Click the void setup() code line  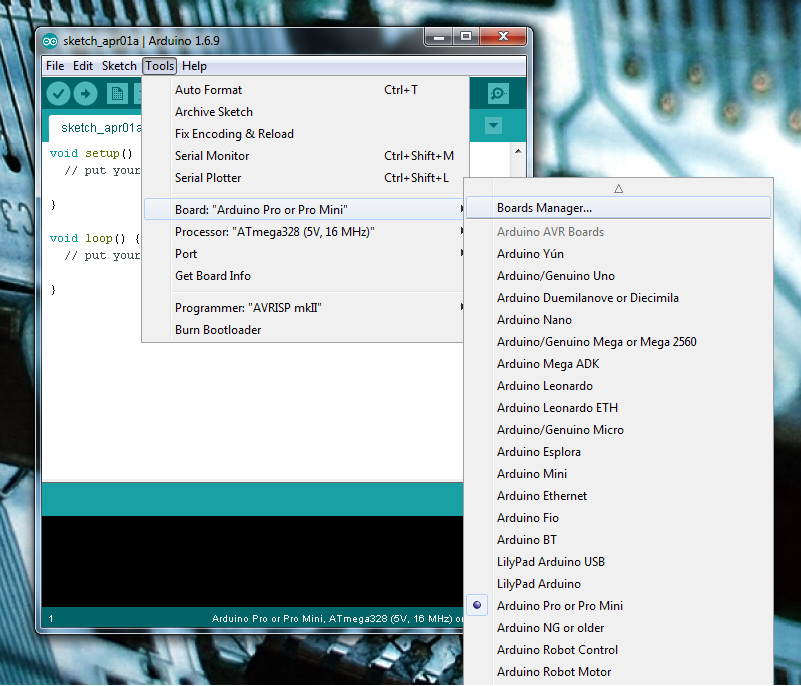(91, 153)
